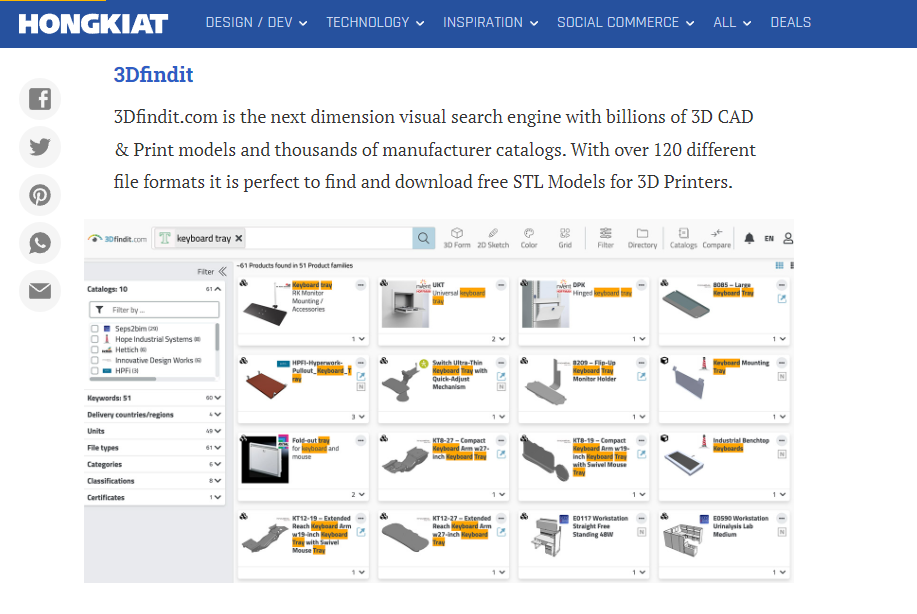
Task: Open the Compare tool
Action: click(716, 238)
